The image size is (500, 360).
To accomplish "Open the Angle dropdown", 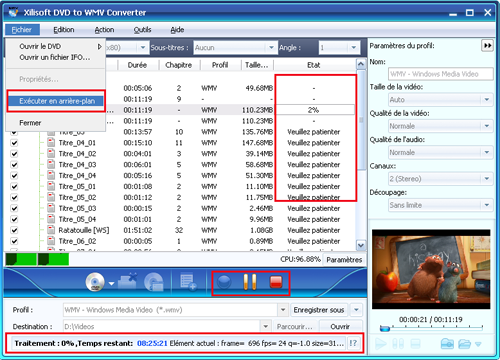I will point(354,48).
